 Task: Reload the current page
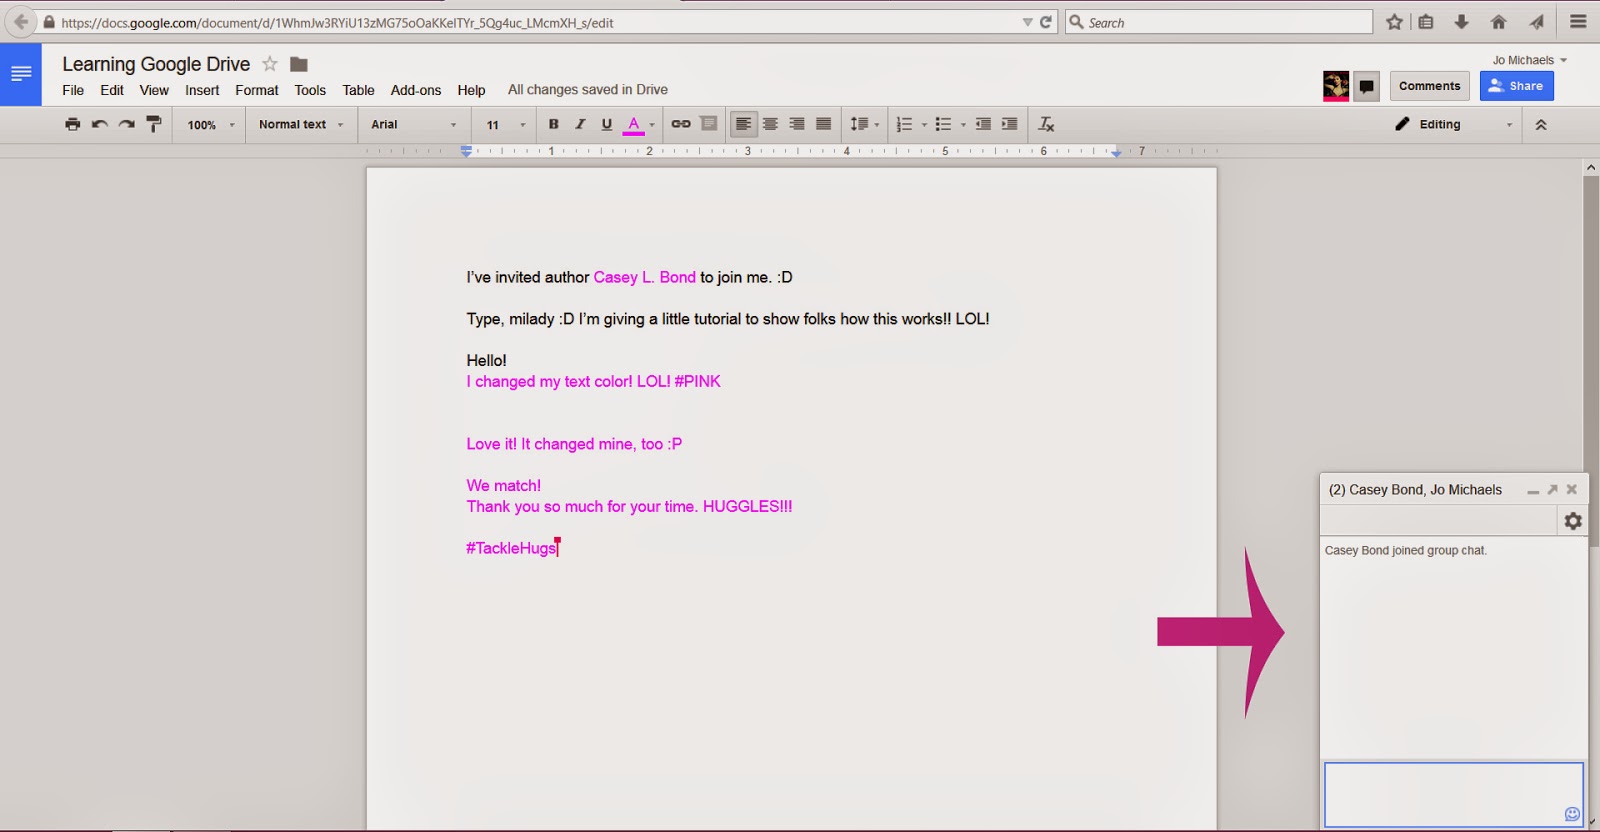[x=1046, y=22]
